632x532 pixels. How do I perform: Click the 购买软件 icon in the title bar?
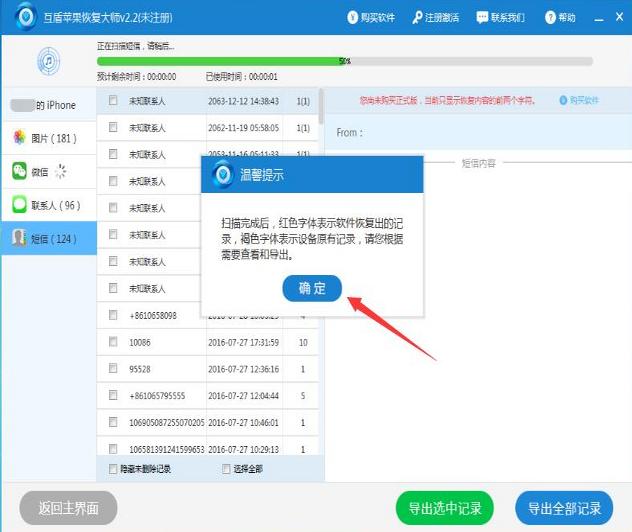click(x=352, y=17)
